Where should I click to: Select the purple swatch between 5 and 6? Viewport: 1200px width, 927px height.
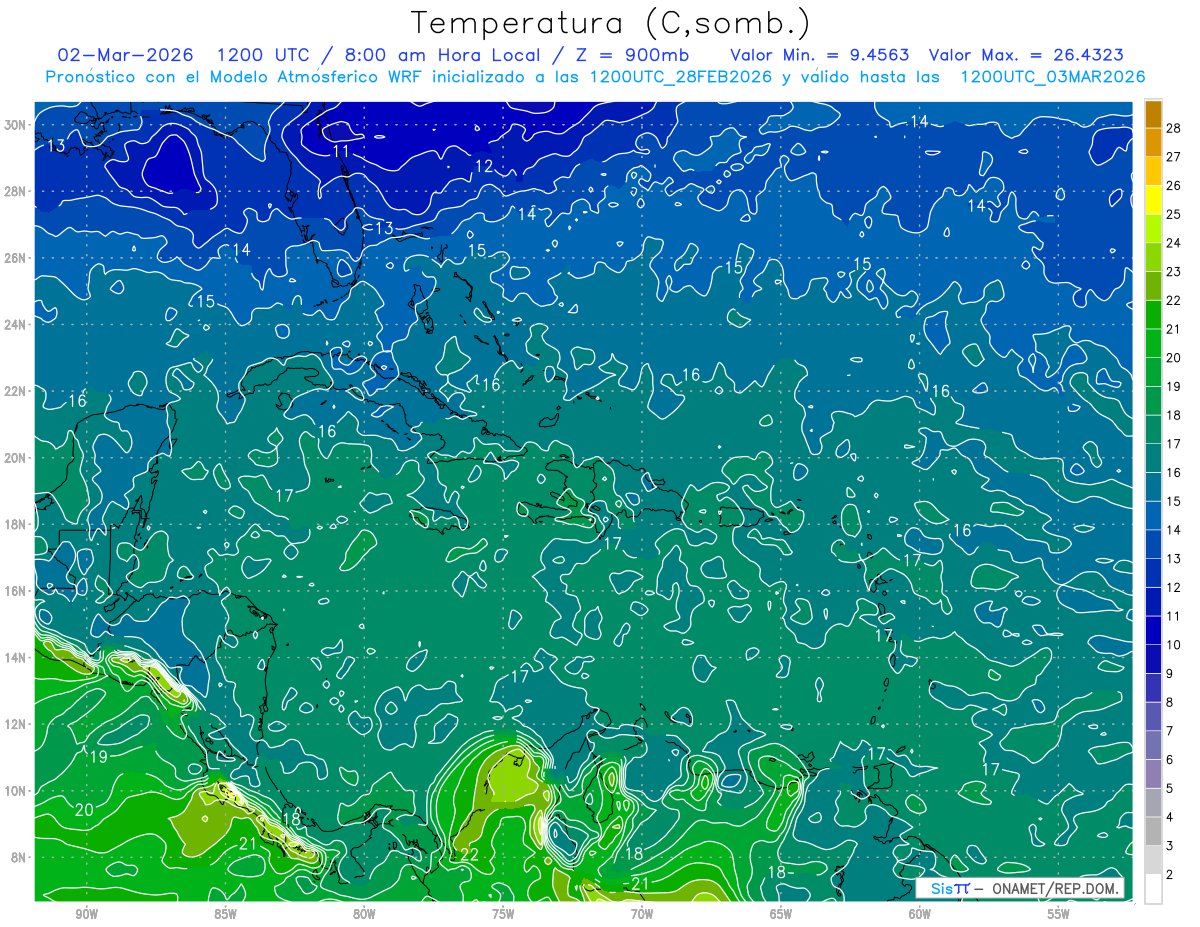1153,774
